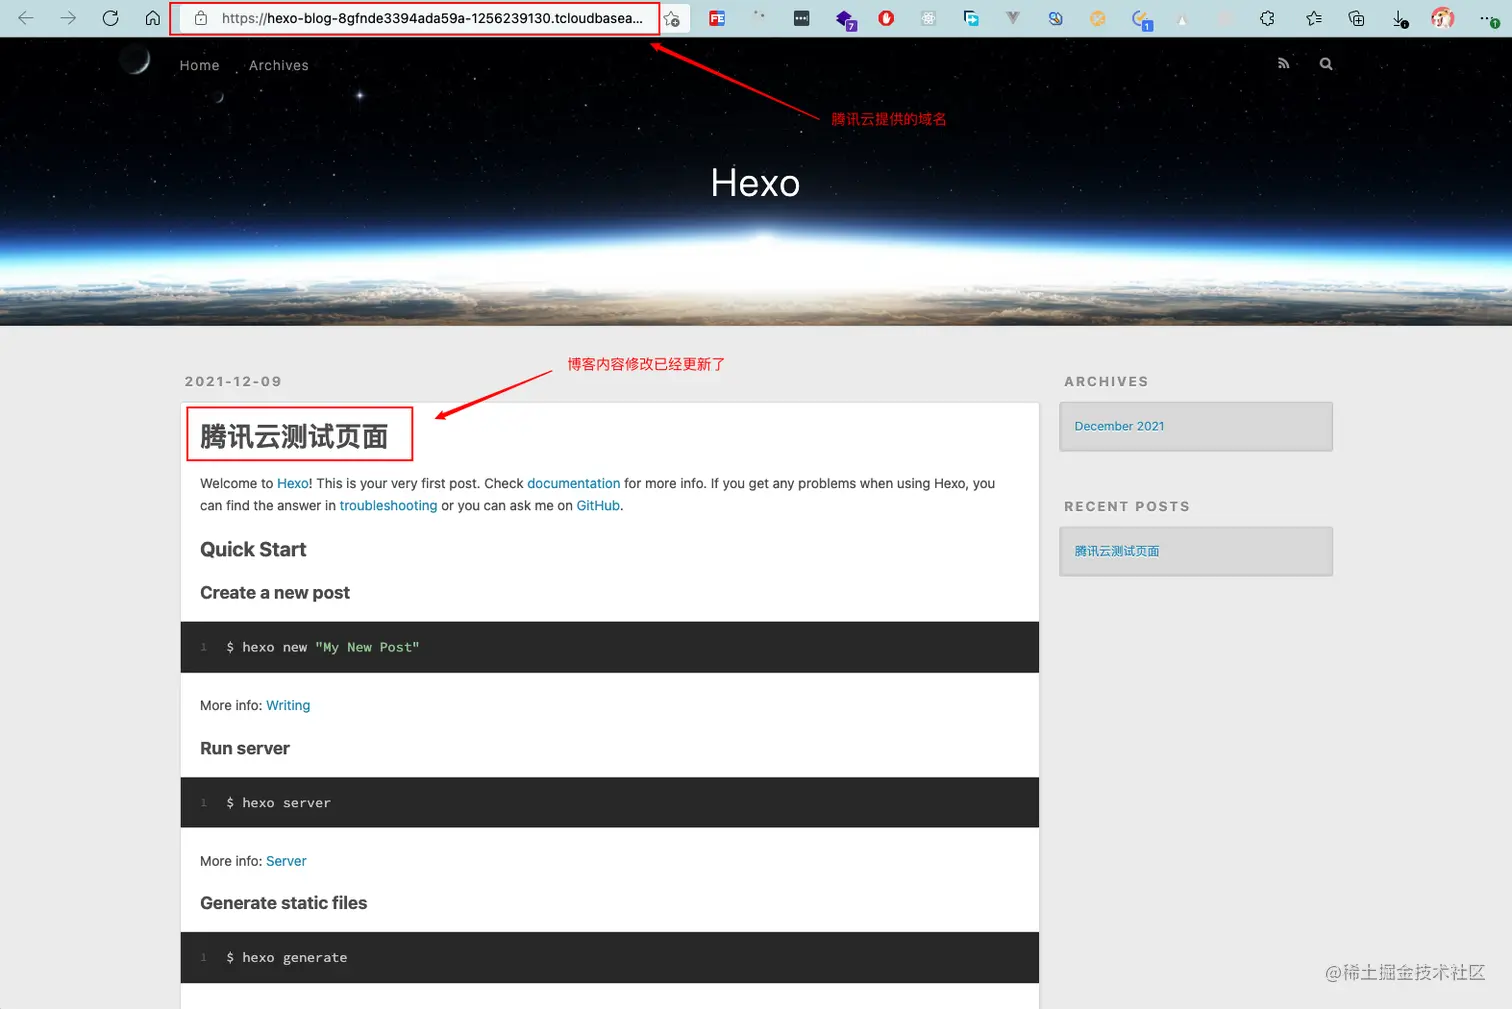Open the browser downloads icon

(1399, 17)
